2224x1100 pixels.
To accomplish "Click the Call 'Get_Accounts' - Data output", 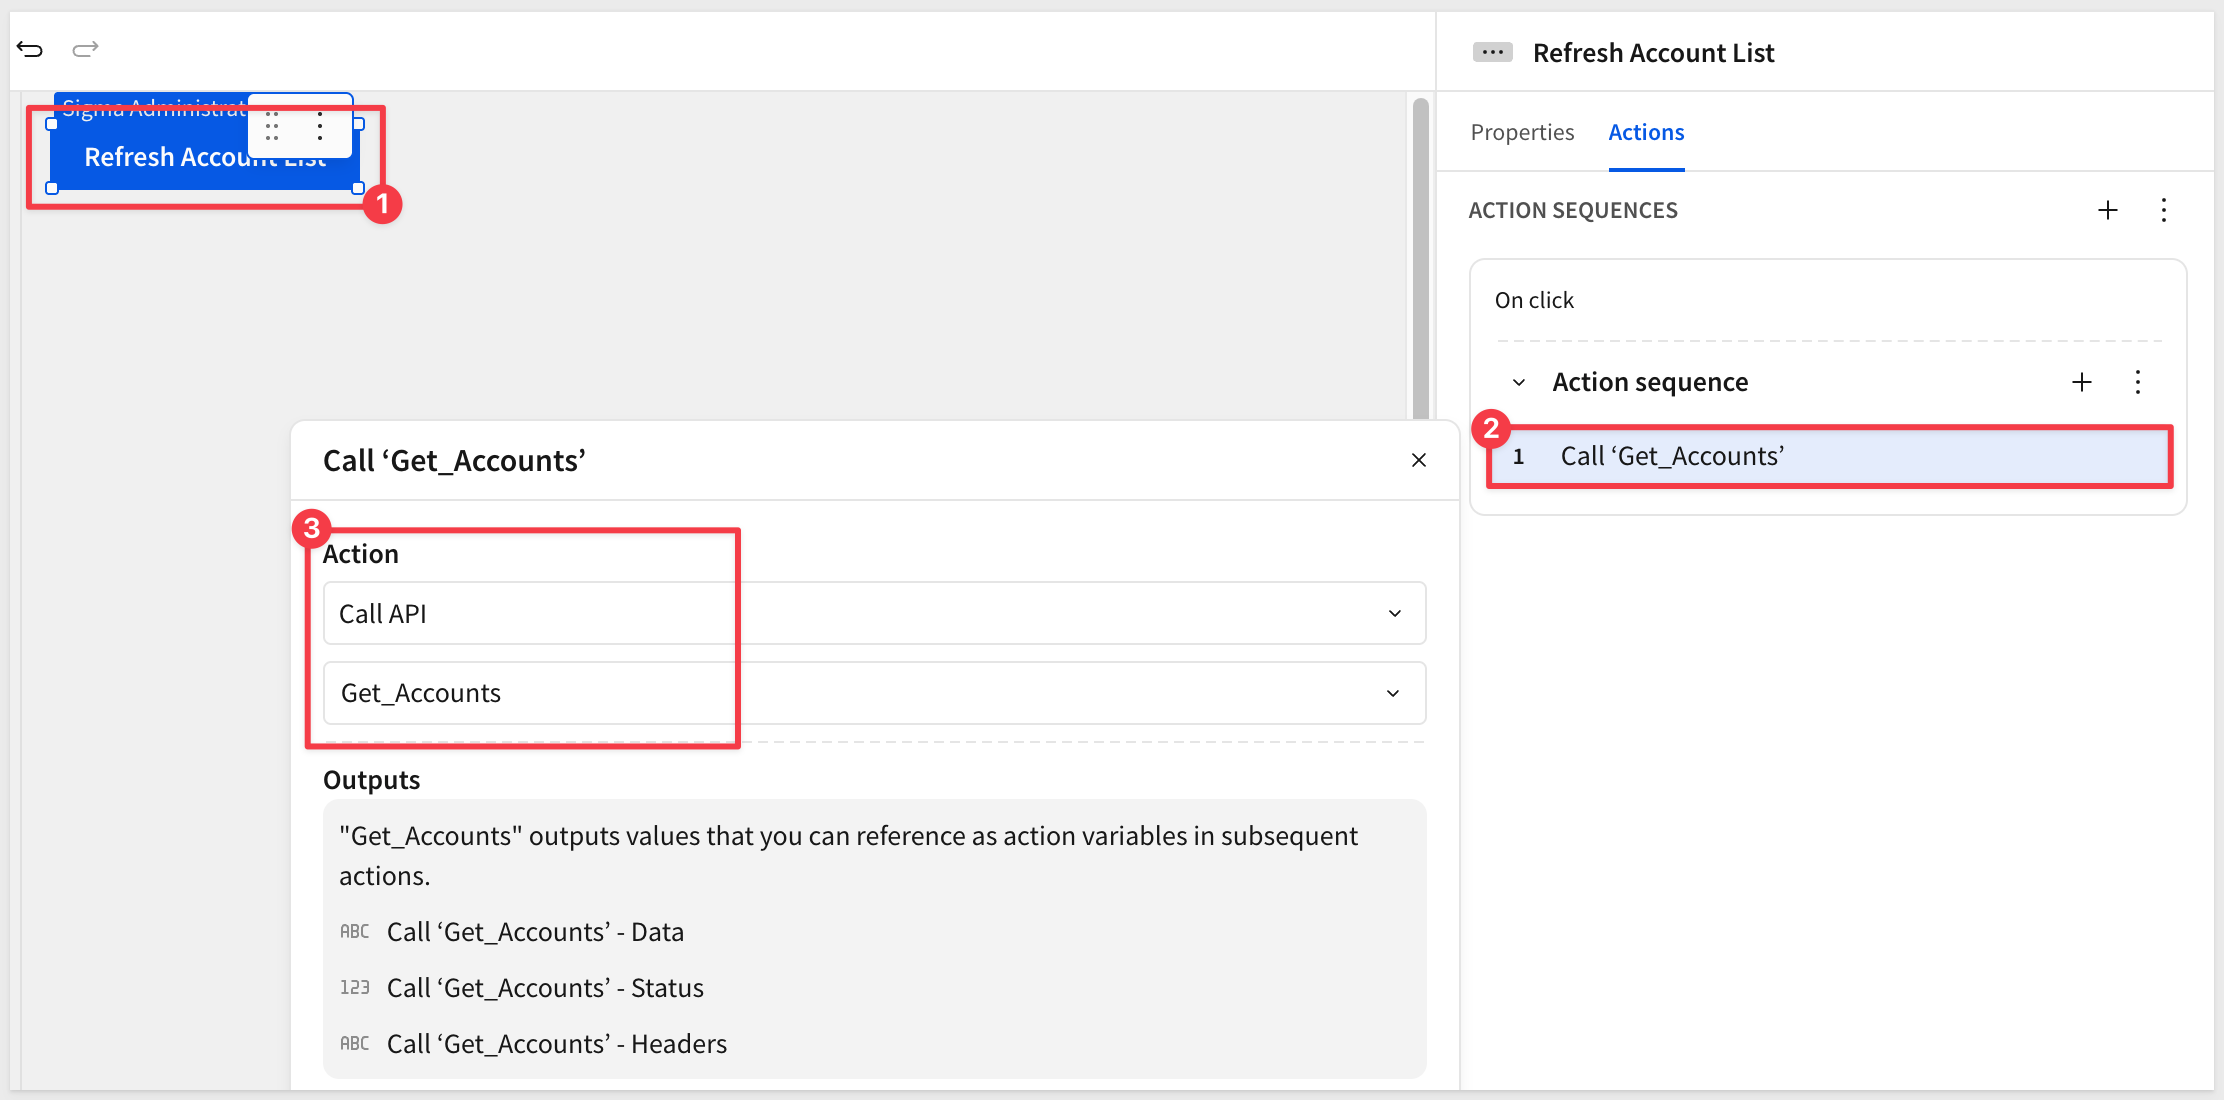I will [535, 932].
